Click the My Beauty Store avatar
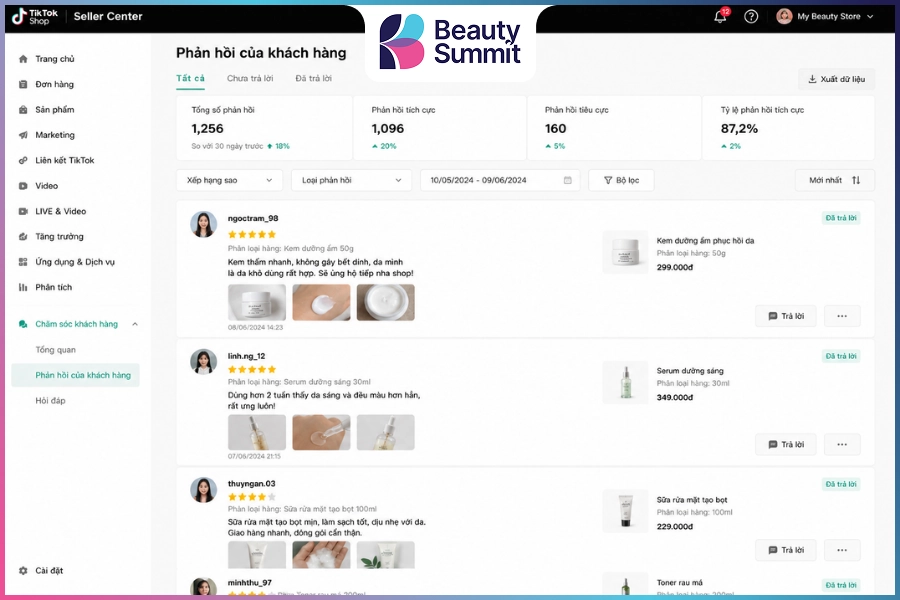The width and height of the screenshot is (900, 600). pyautogui.click(x=784, y=16)
